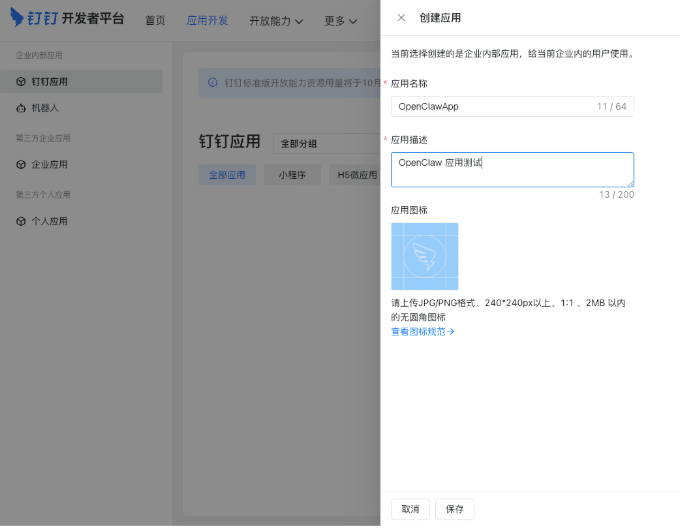The width and height of the screenshot is (680, 528).
Task: Click the 取消 button
Action: (410, 509)
